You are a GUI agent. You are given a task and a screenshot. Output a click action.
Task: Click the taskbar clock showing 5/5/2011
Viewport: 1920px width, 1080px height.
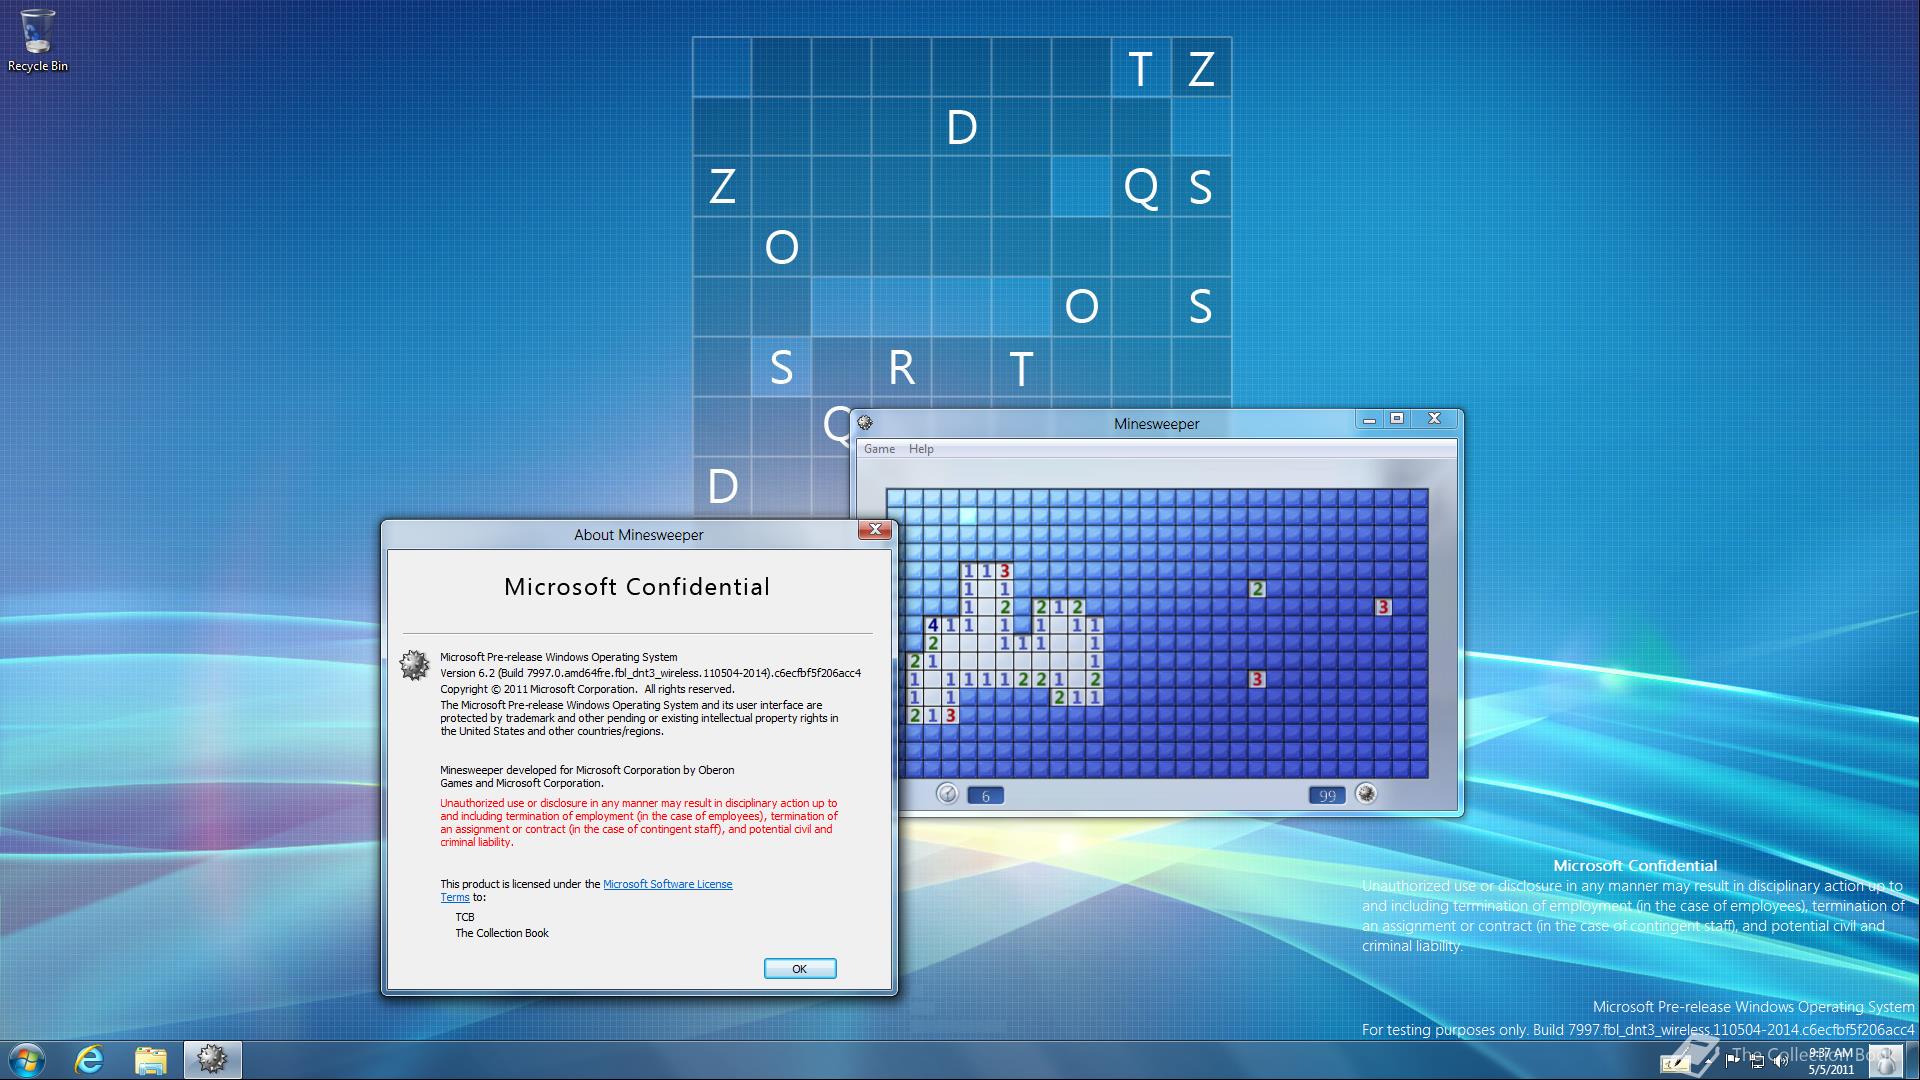(x=1830, y=1061)
